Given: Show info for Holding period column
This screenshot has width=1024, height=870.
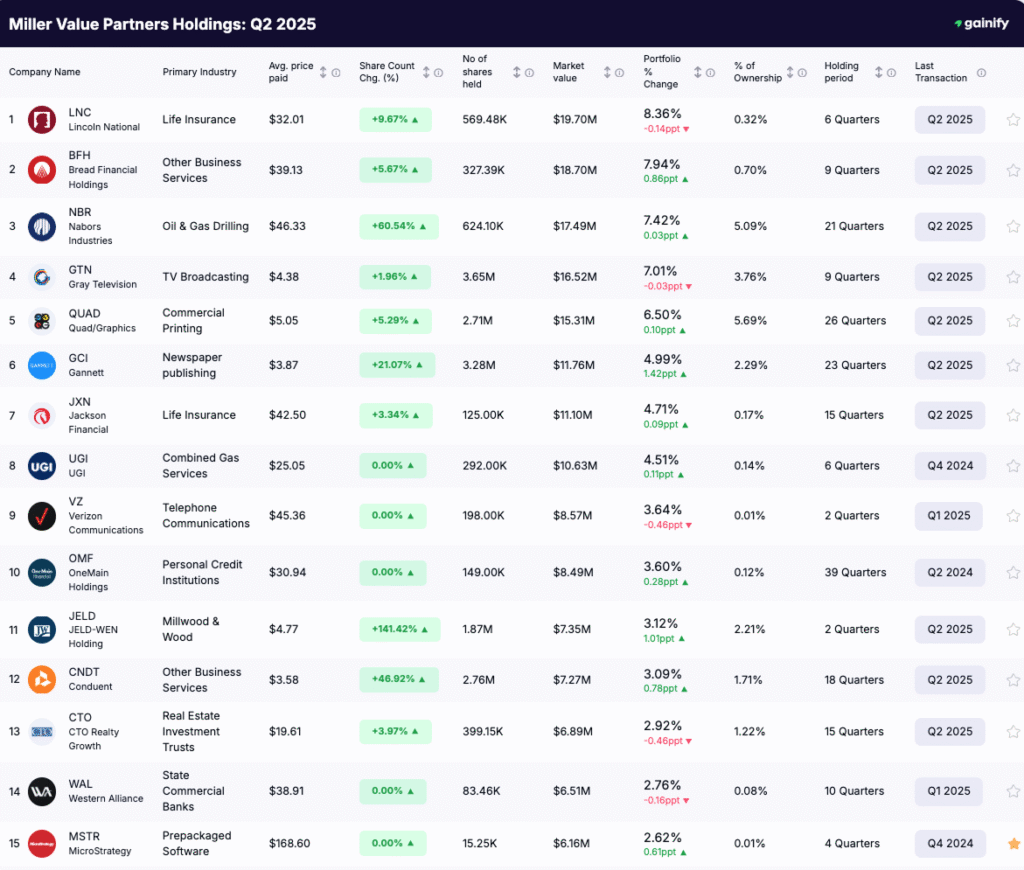Looking at the screenshot, I should point(891,72).
